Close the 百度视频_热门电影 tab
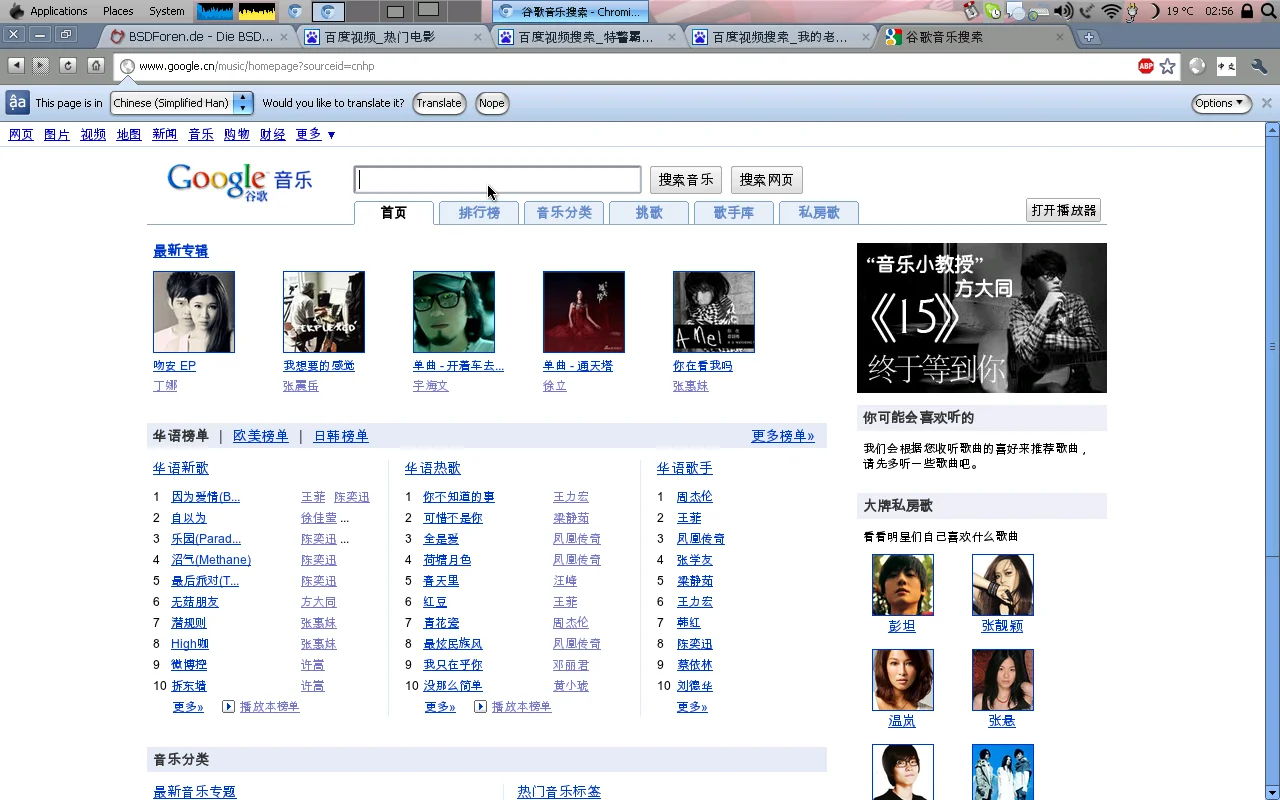The width and height of the screenshot is (1280, 800). click(x=478, y=37)
